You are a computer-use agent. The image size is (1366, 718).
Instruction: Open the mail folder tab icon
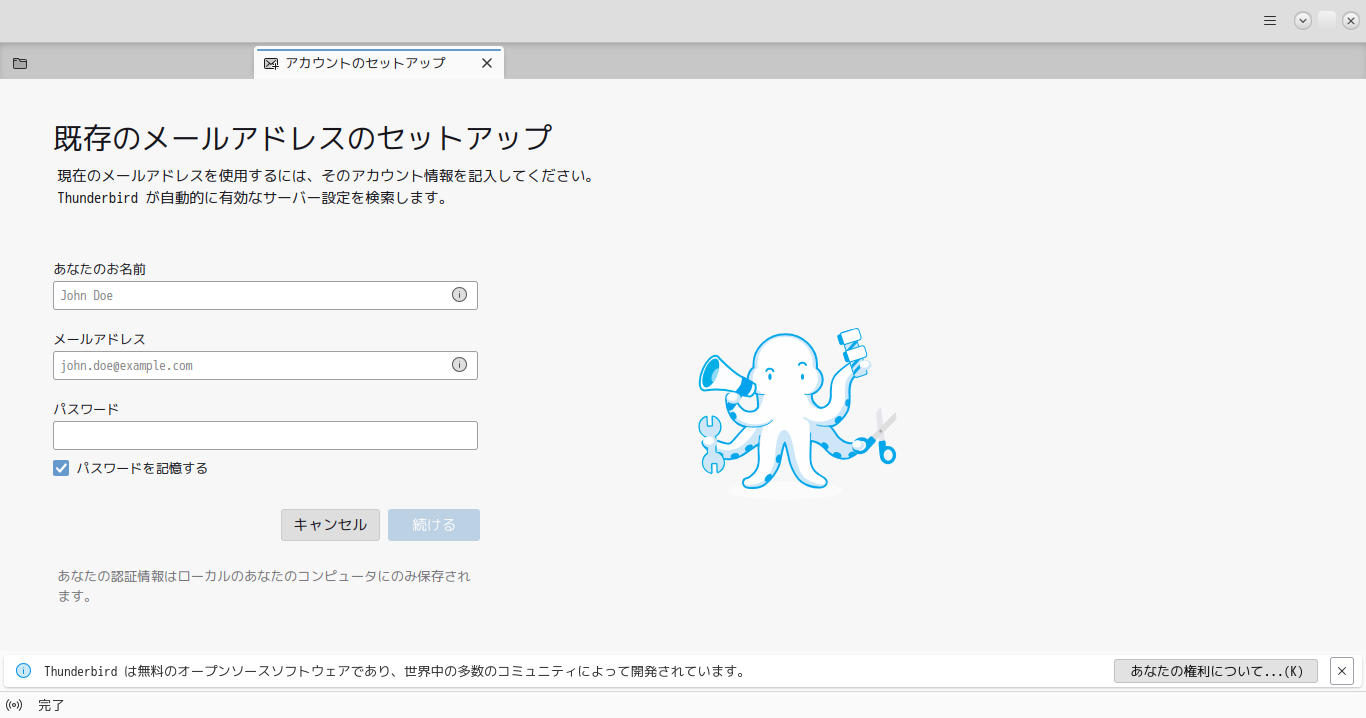tap(20, 63)
